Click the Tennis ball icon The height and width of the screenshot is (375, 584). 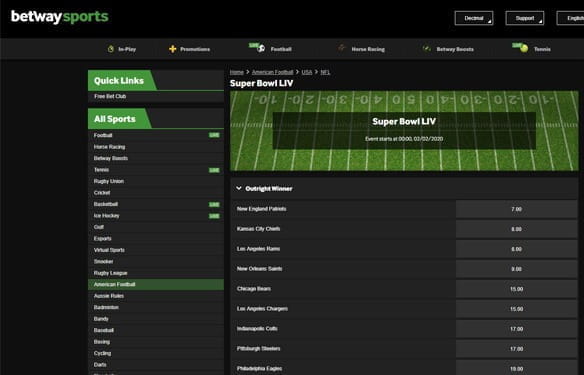click(x=524, y=48)
